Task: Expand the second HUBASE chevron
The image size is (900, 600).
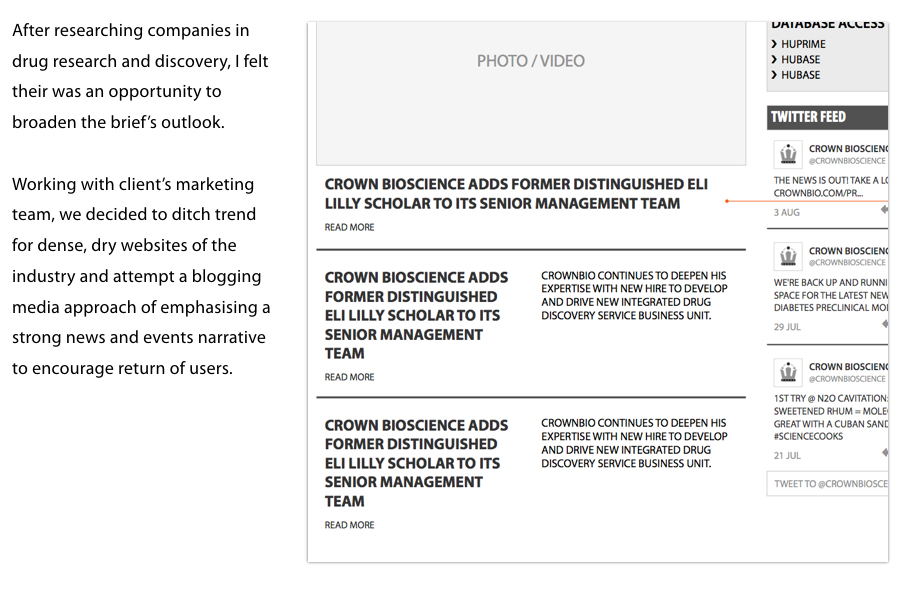Action: pos(775,75)
